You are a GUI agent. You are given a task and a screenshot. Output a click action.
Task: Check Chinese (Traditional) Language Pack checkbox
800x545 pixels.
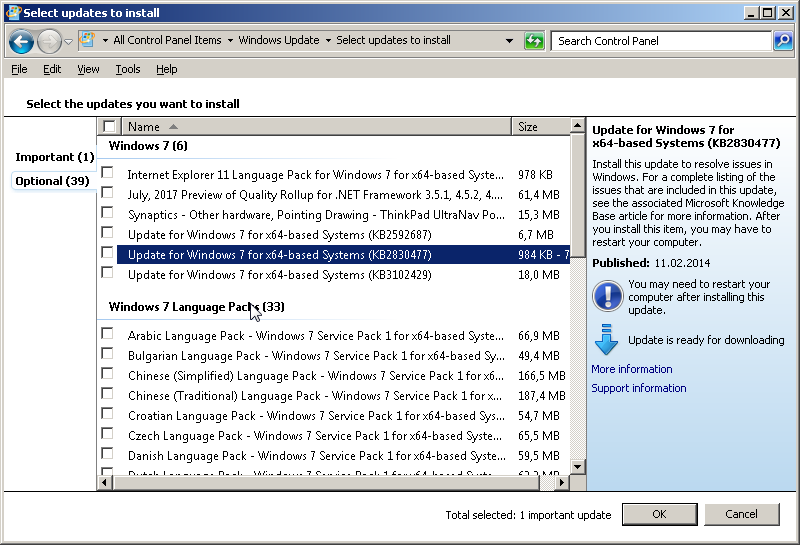(x=107, y=394)
